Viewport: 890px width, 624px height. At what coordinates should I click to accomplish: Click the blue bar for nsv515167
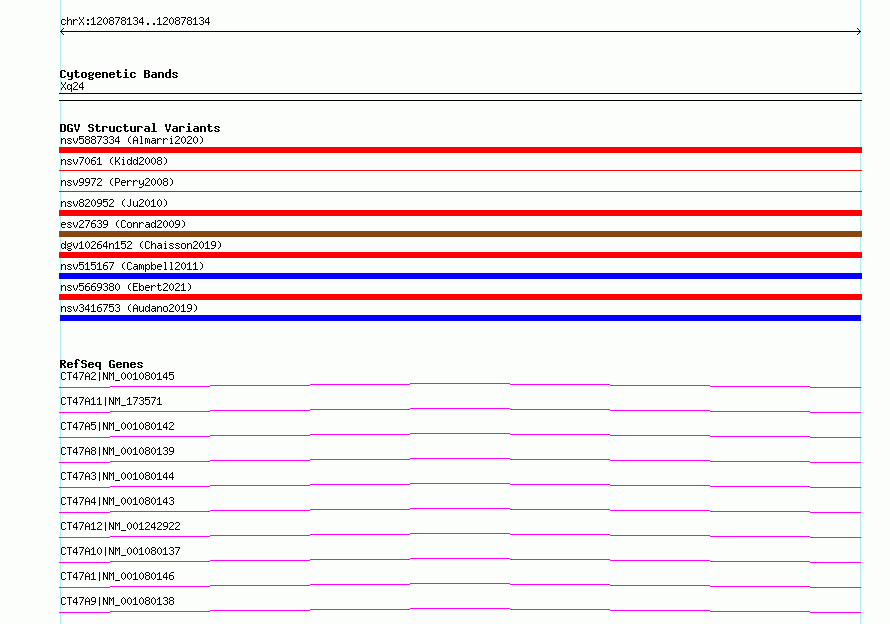pyautogui.click(x=460, y=276)
